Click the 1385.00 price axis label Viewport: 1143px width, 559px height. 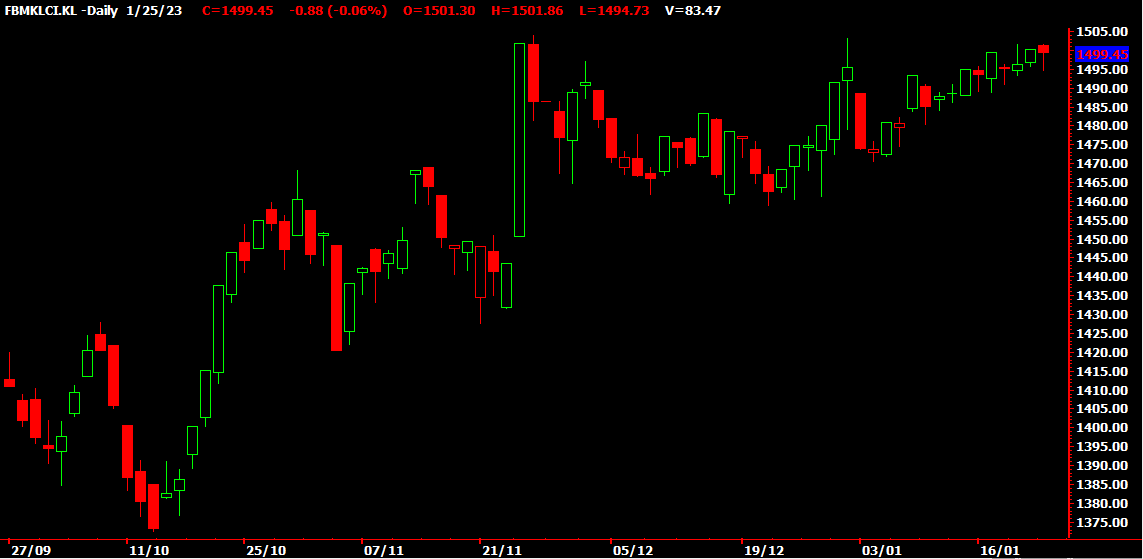(x=1103, y=485)
